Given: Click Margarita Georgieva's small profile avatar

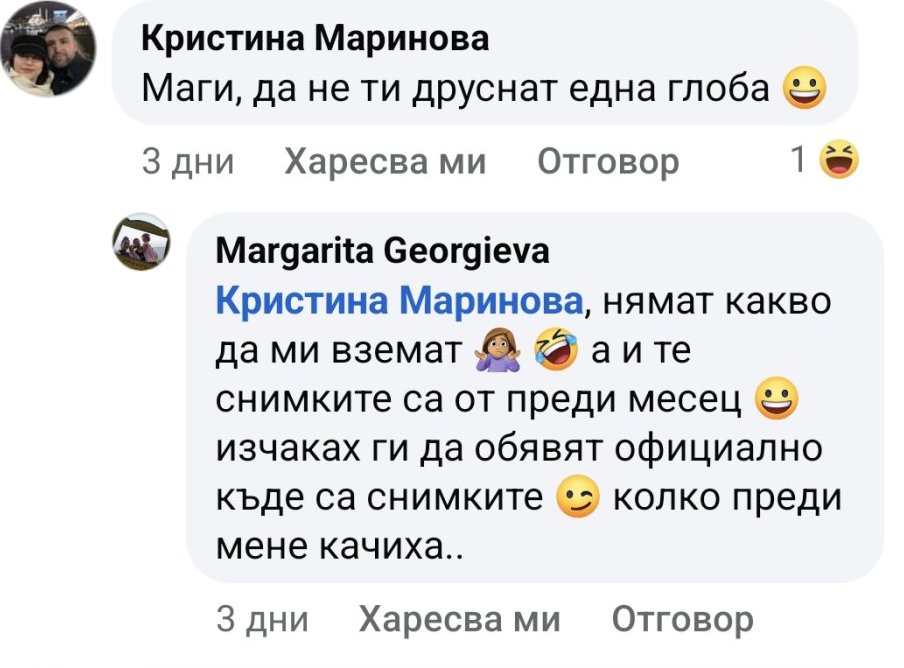Looking at the screenshot, I should pyautogui.click(x=140, y=241).
